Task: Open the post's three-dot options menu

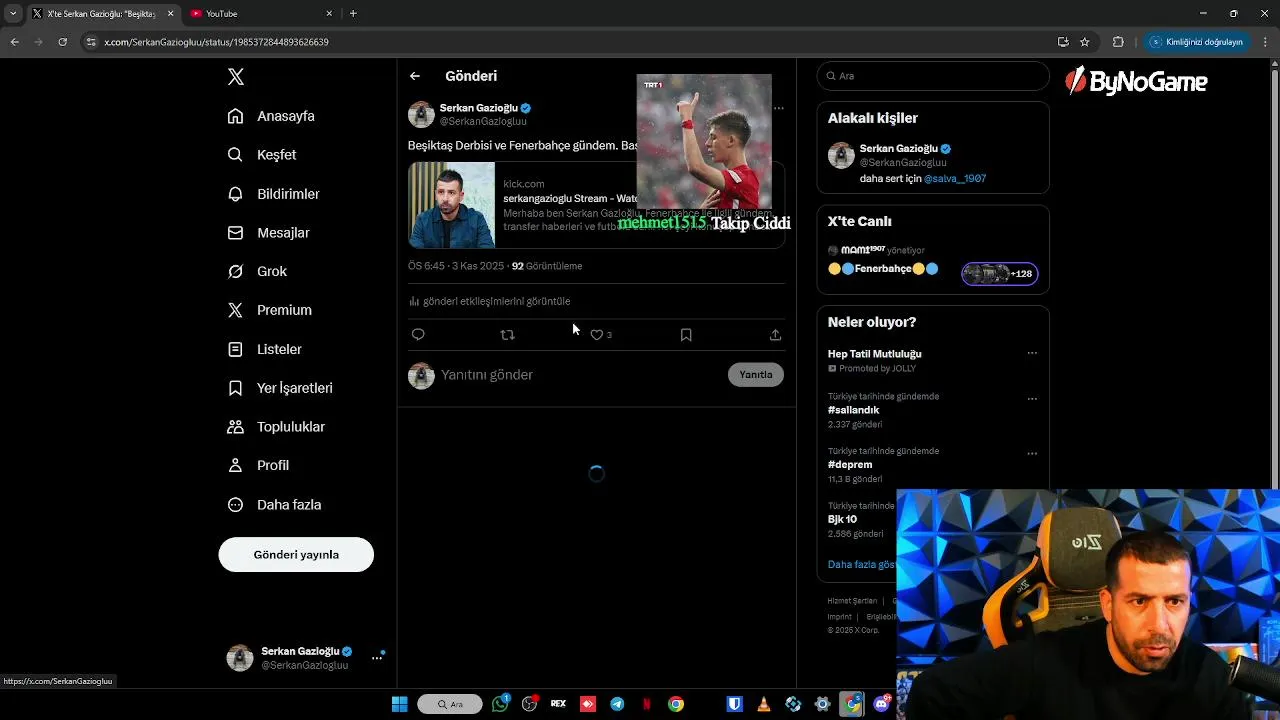Action: pos(779,108)
